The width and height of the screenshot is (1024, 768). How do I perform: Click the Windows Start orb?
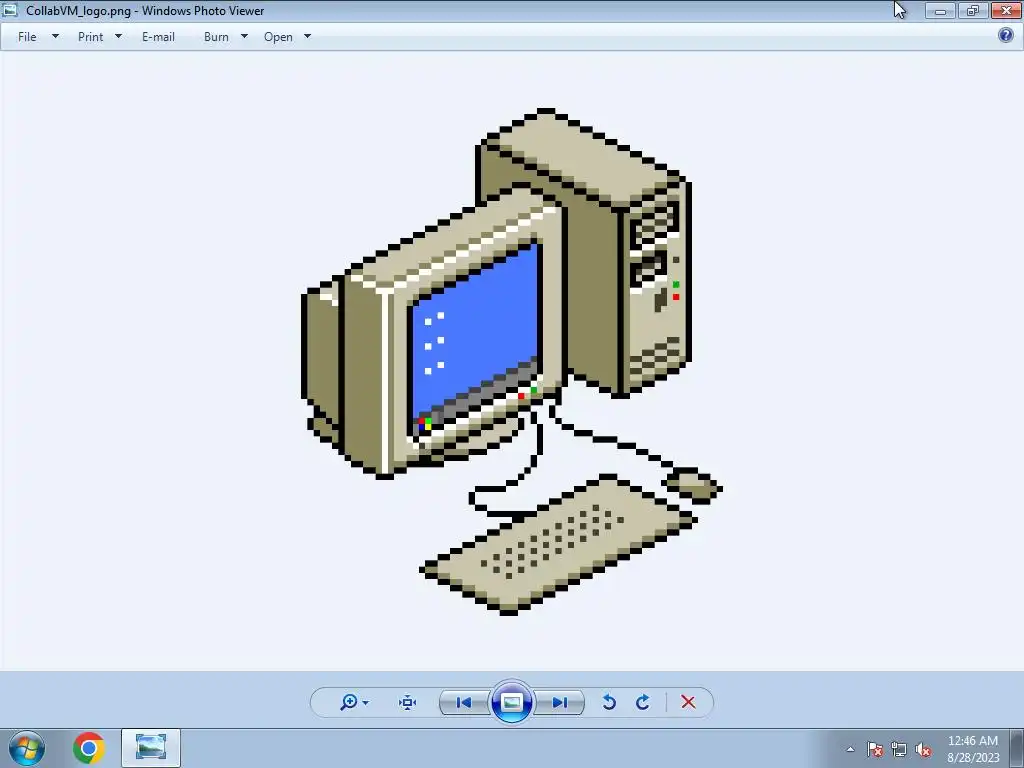coord(27,748)
